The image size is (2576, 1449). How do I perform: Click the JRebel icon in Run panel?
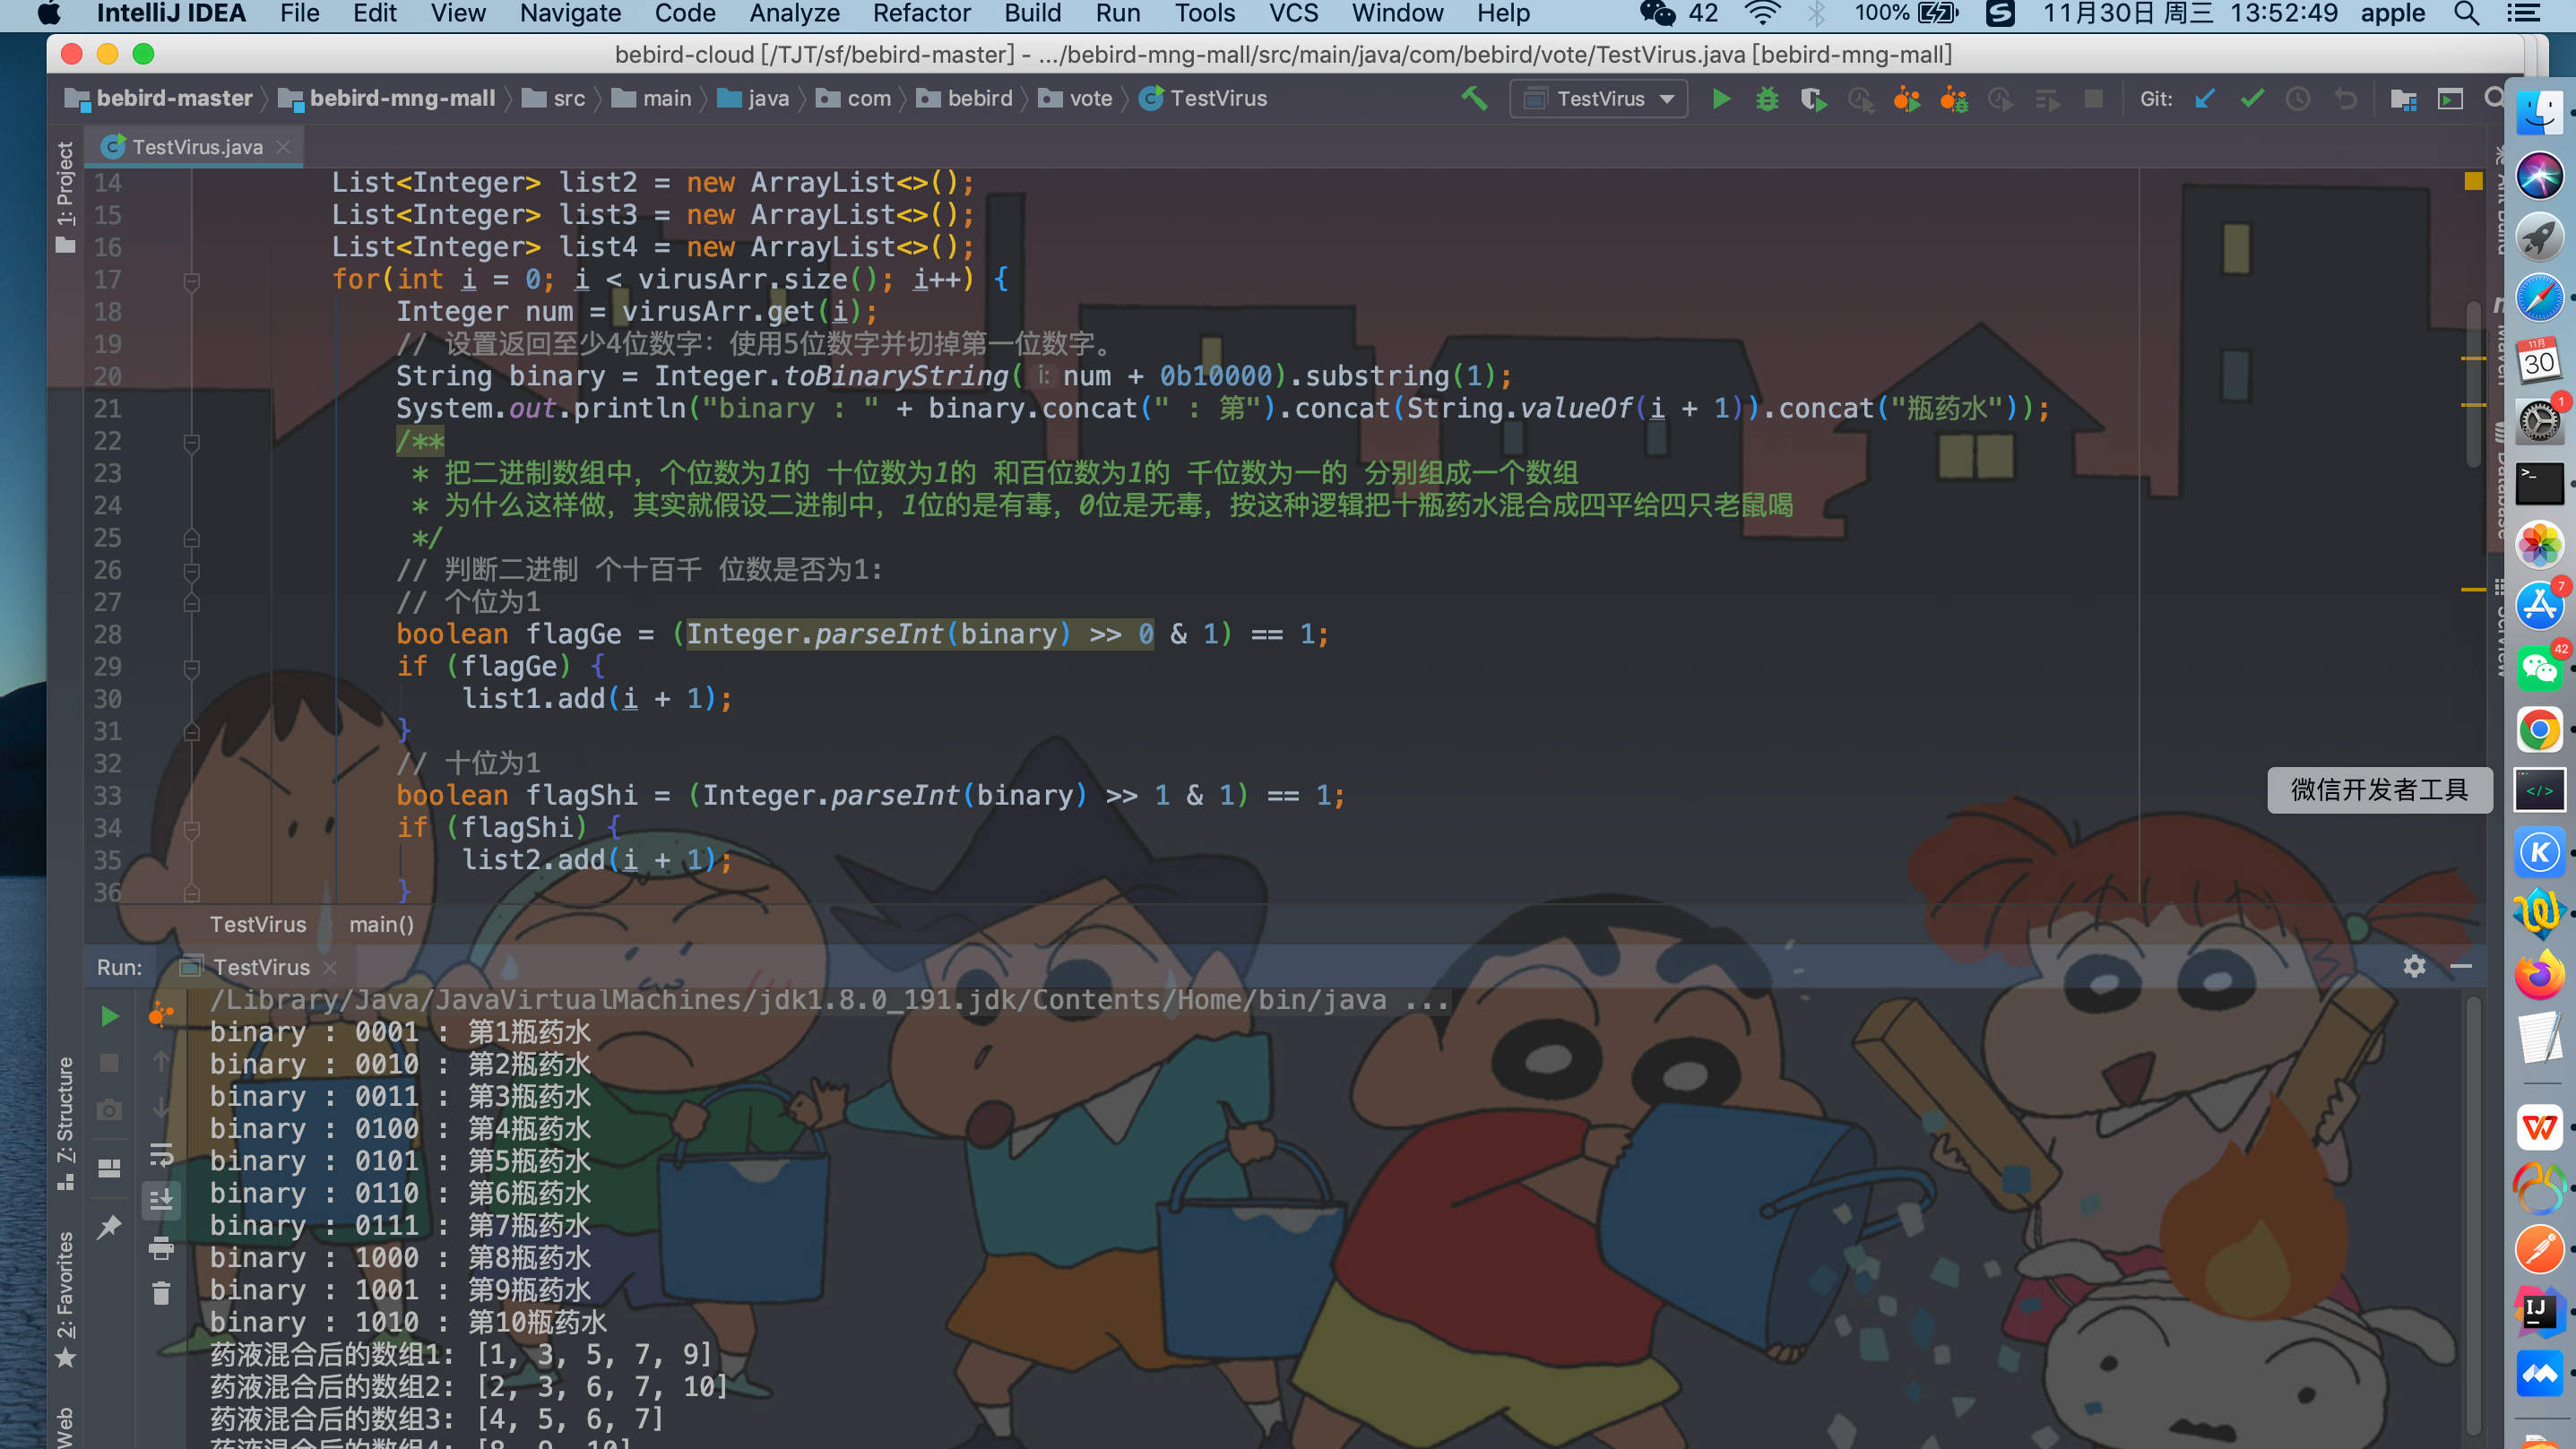(161, 1014)
